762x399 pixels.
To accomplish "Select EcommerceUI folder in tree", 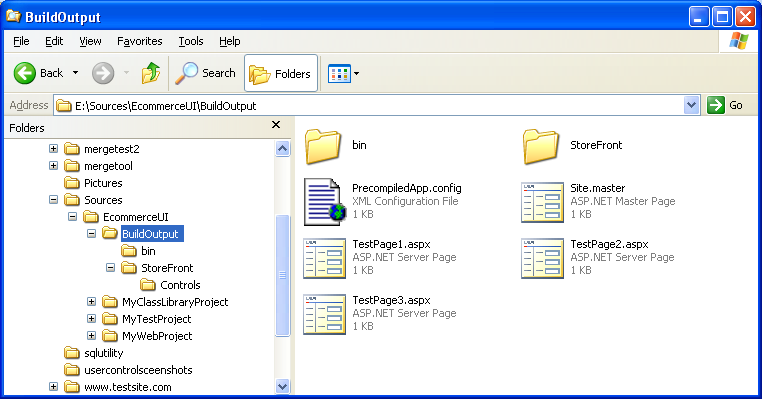I will pyautogui.click(x=126, y=217).
